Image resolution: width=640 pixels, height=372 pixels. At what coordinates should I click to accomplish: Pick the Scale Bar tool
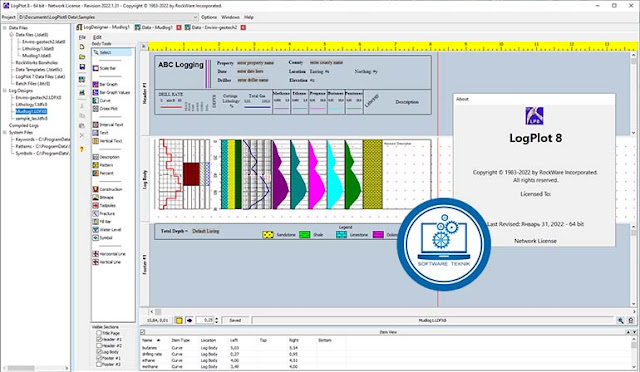[104, 69]
